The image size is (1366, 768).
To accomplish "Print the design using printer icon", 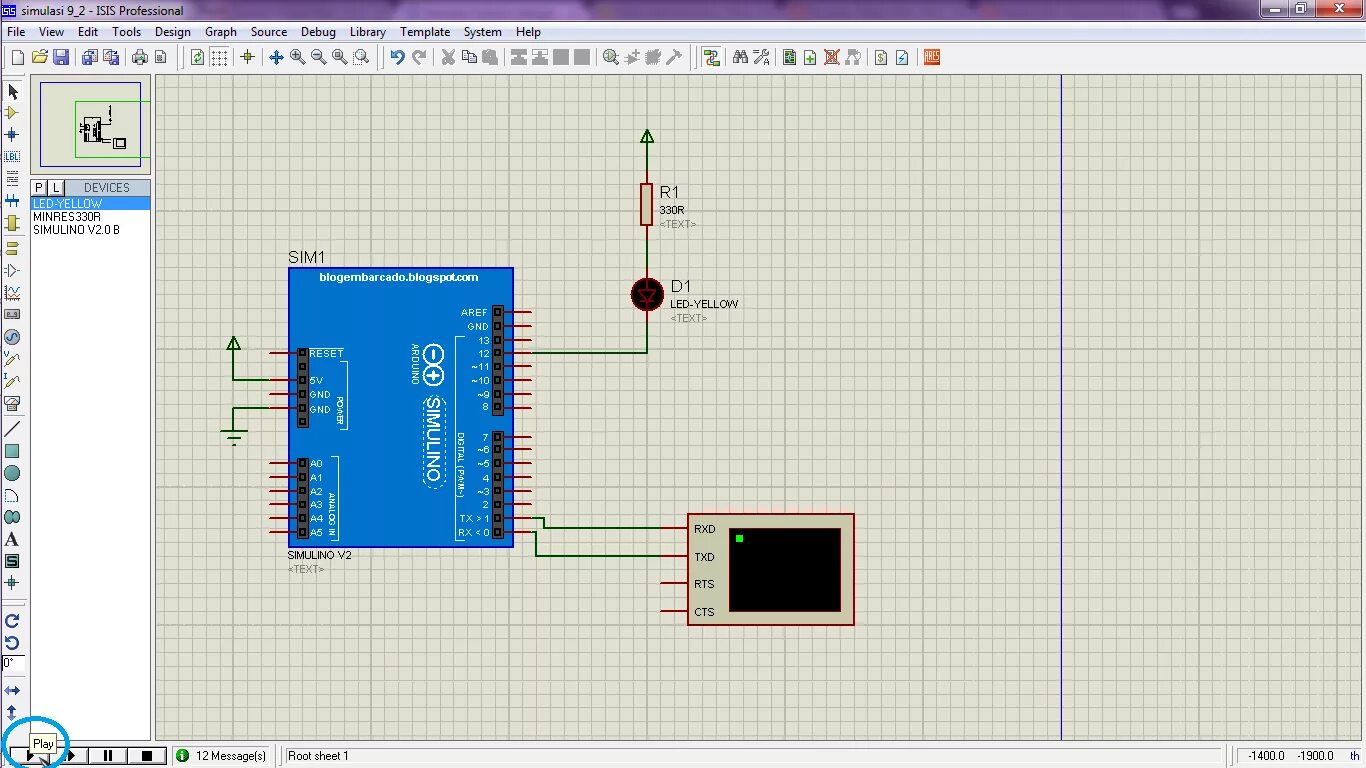I will (140, 57).
